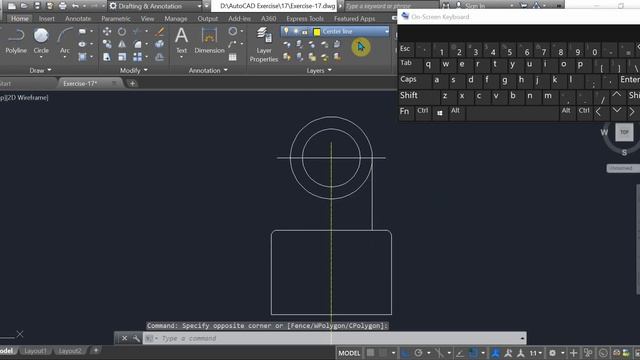The width and height of the screenshot is (640, 360).
Task: Click the yellow Center line layer color swatch
Action: coord(317,32)
